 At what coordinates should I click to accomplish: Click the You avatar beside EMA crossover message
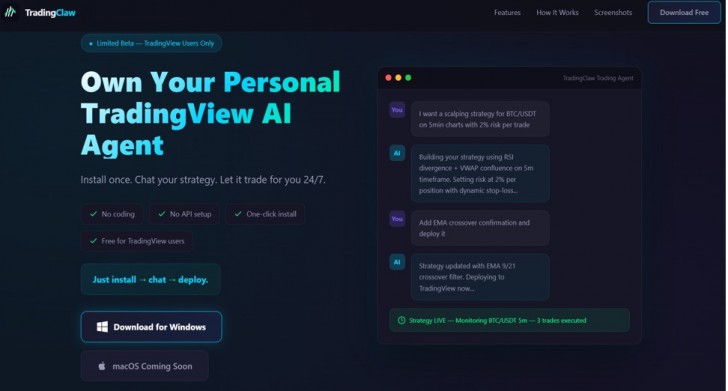click(x=397, y=219)
